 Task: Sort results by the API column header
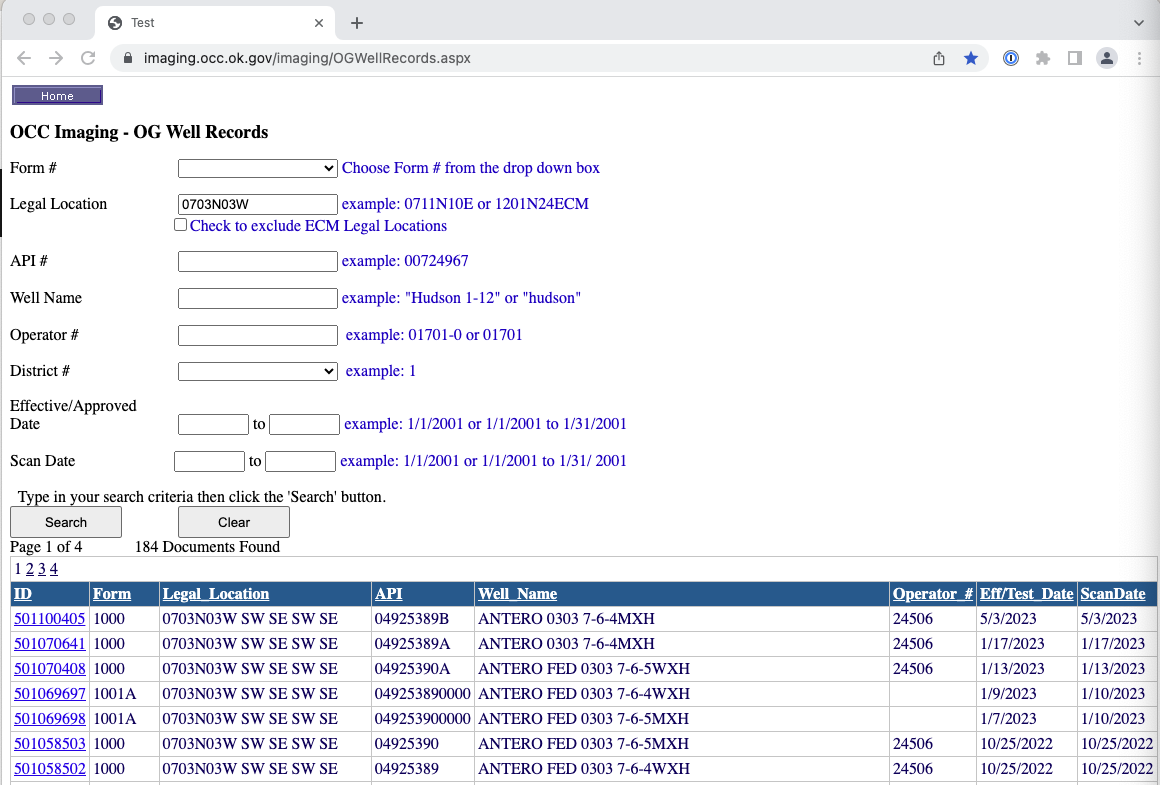[389, 594]
